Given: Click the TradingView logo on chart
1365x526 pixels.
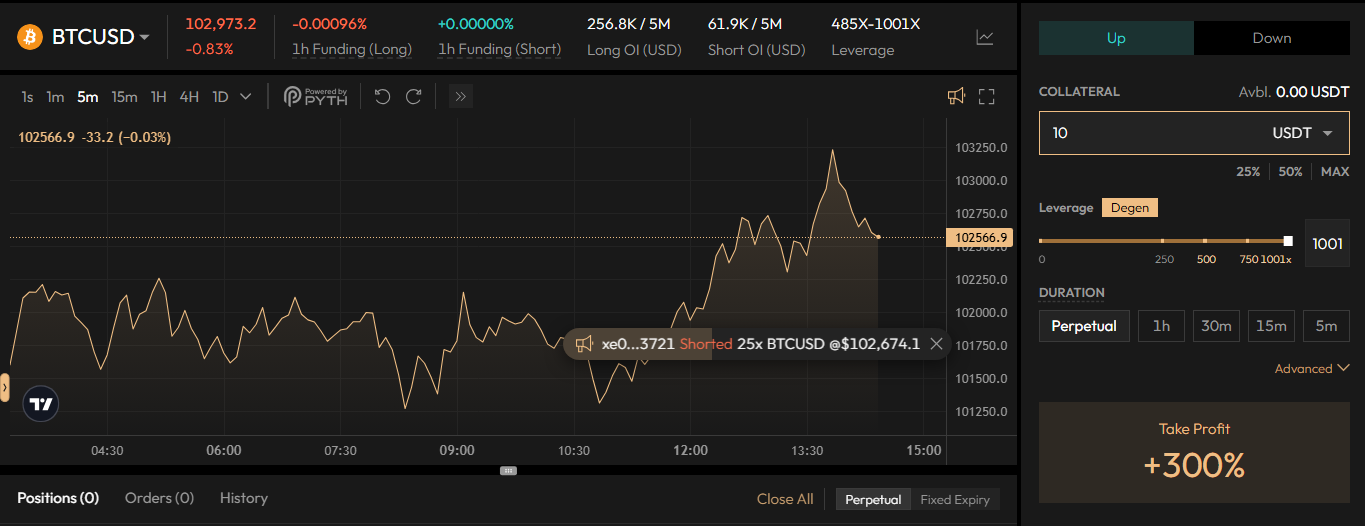Looking at the screenshot, I should (x=41, y=405).
